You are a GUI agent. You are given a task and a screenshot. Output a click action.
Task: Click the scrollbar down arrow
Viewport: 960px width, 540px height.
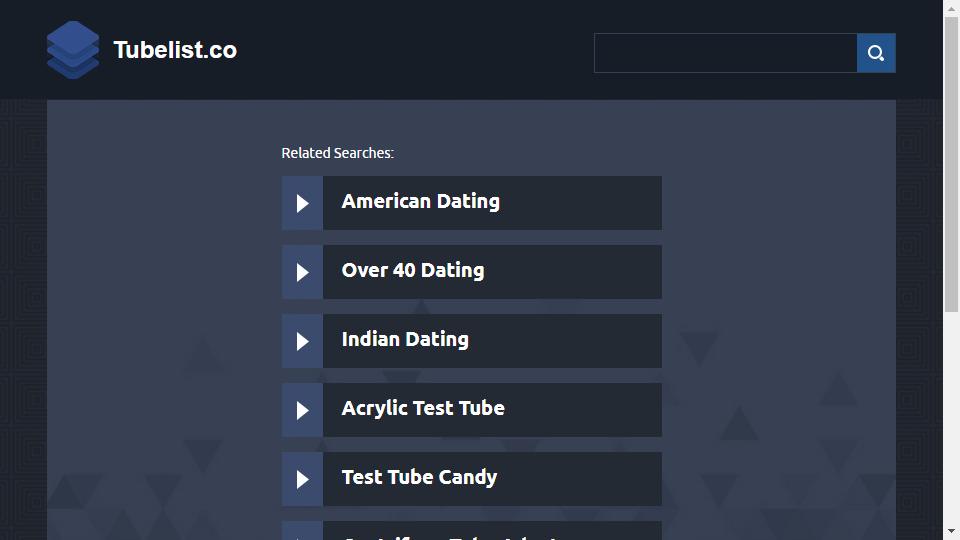[951, 531]
